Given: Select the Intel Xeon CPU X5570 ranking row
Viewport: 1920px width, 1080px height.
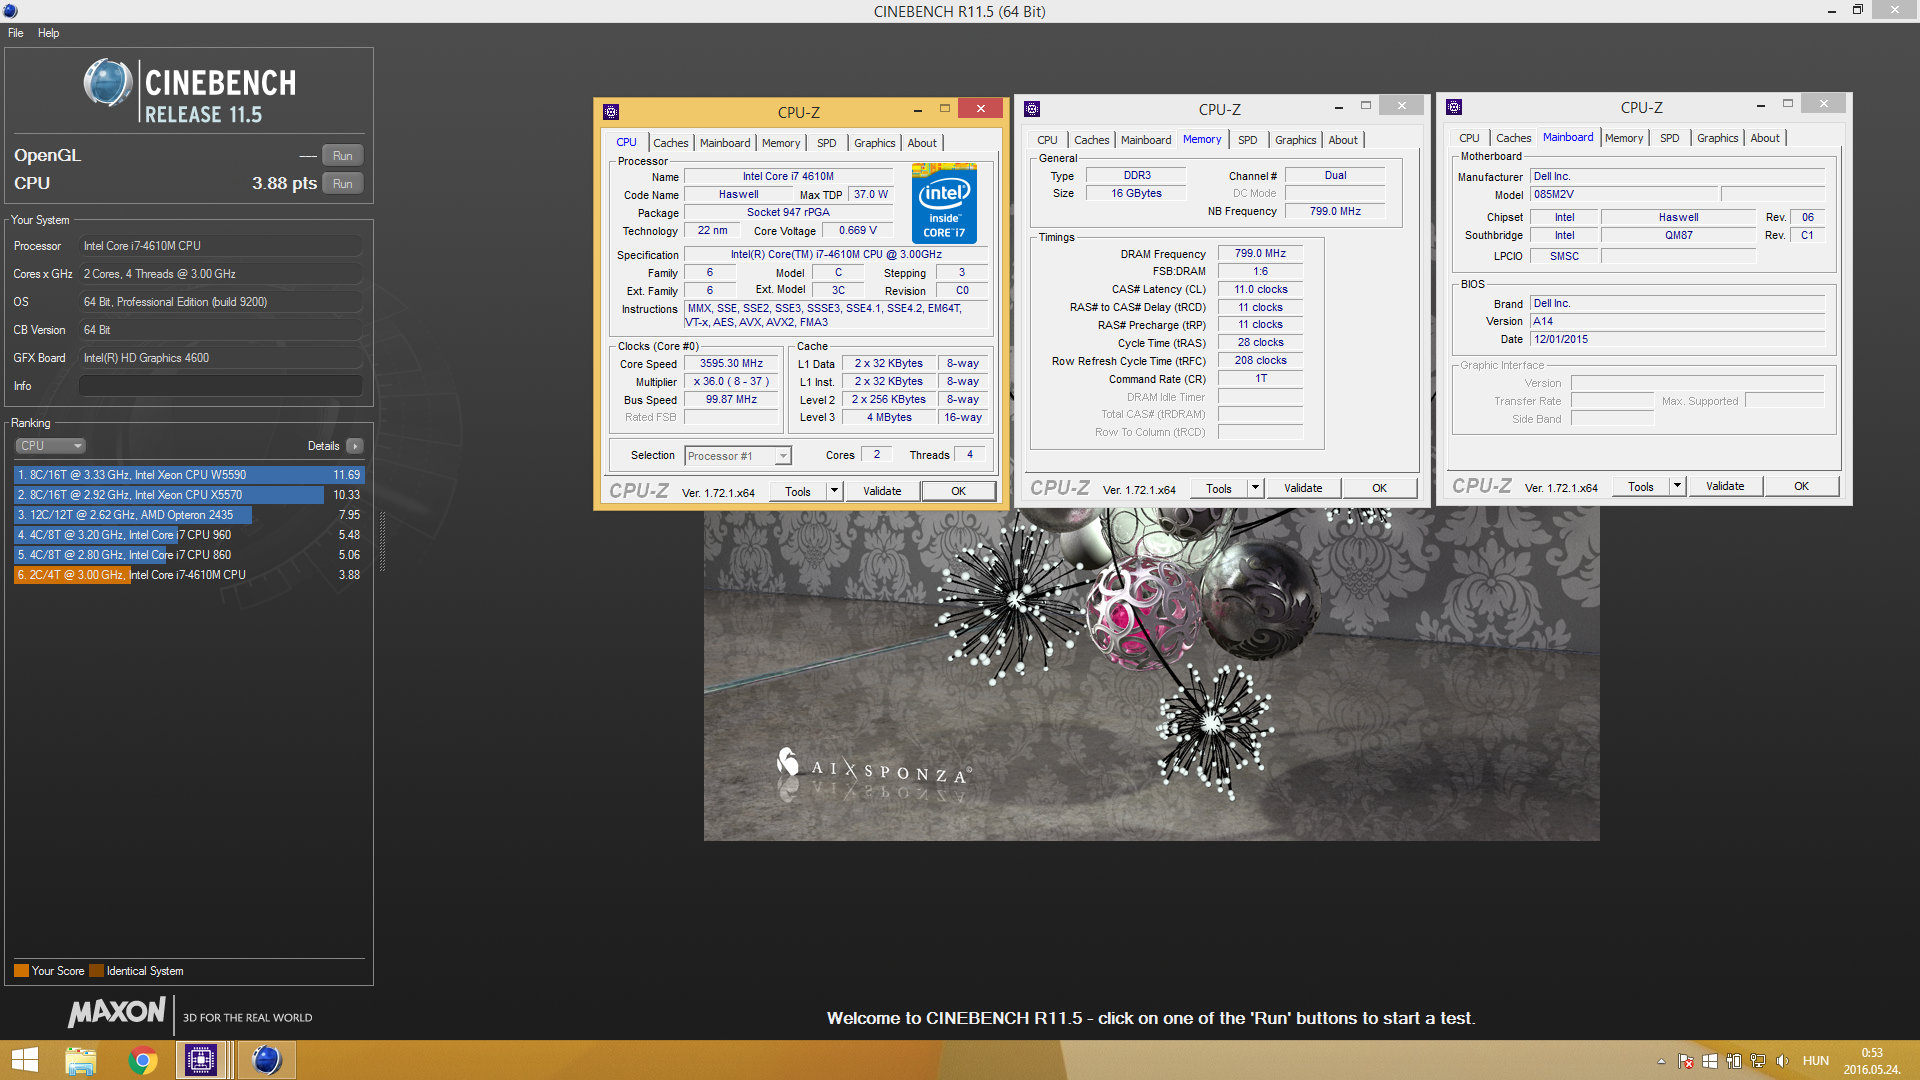Looking at the screenshot, I should 189,495.
